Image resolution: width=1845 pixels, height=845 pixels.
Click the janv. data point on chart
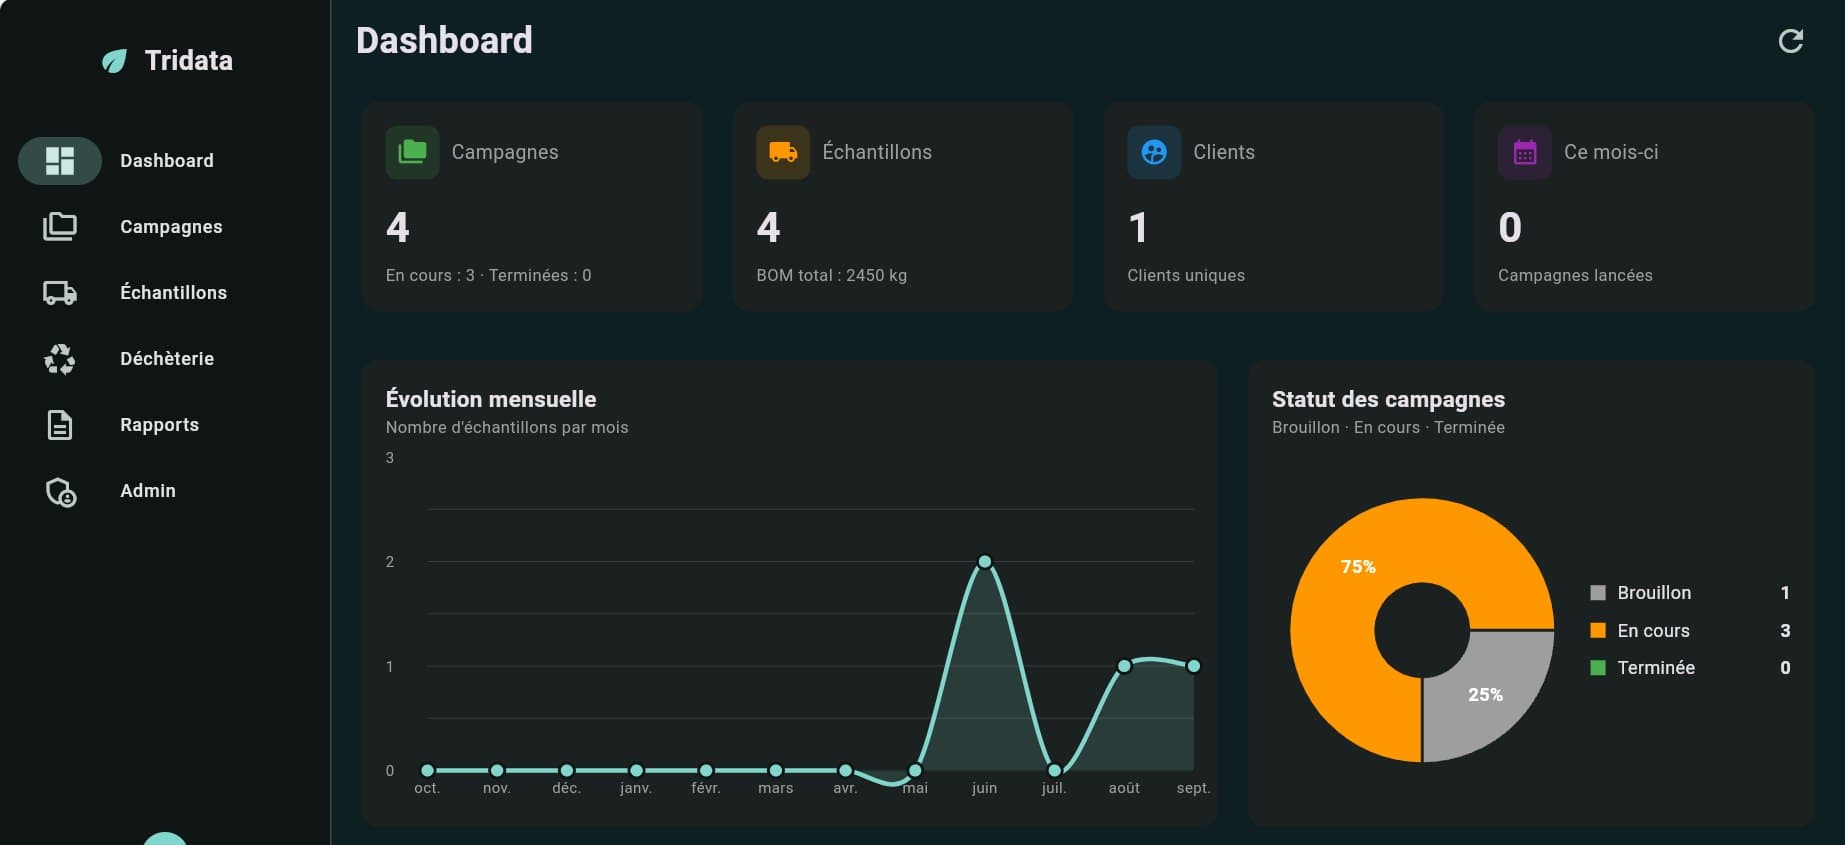636,770
